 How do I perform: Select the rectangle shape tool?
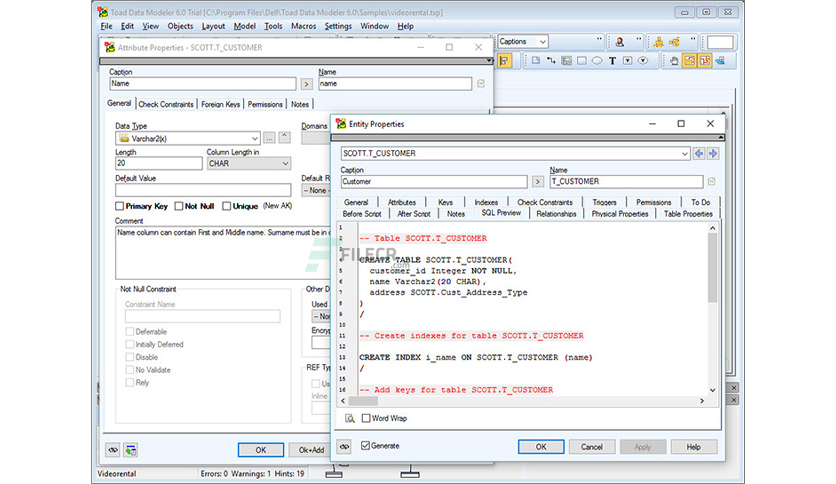(x=582, y=61)
